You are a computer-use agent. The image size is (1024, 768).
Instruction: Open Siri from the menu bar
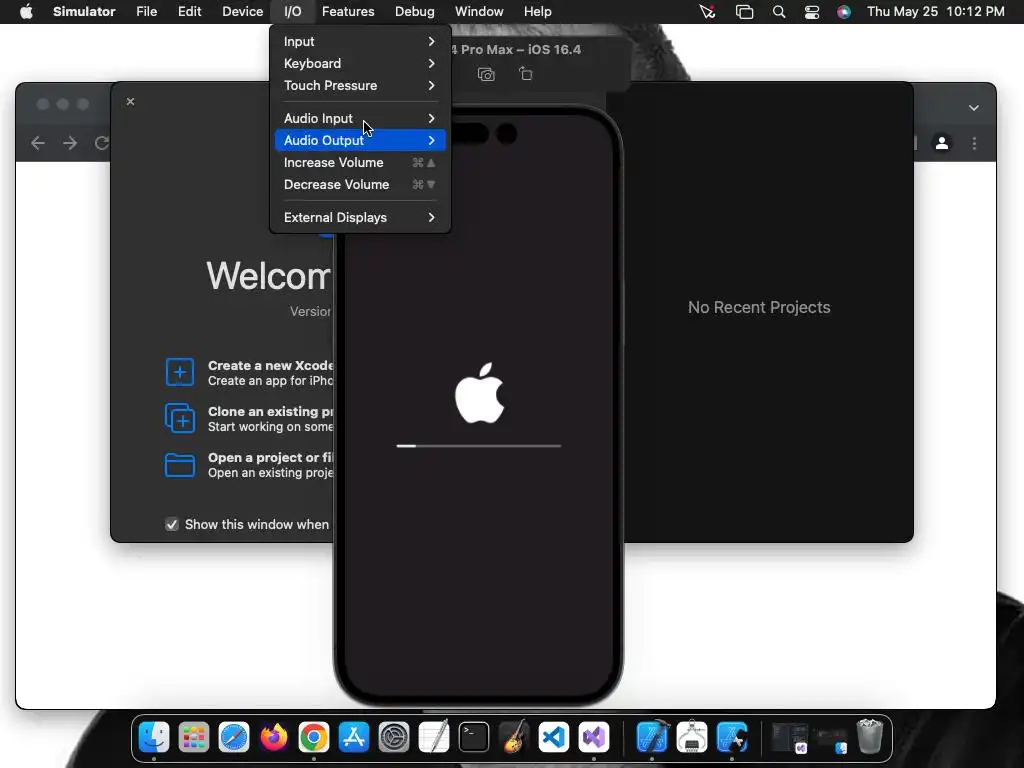tap(844, 12)
